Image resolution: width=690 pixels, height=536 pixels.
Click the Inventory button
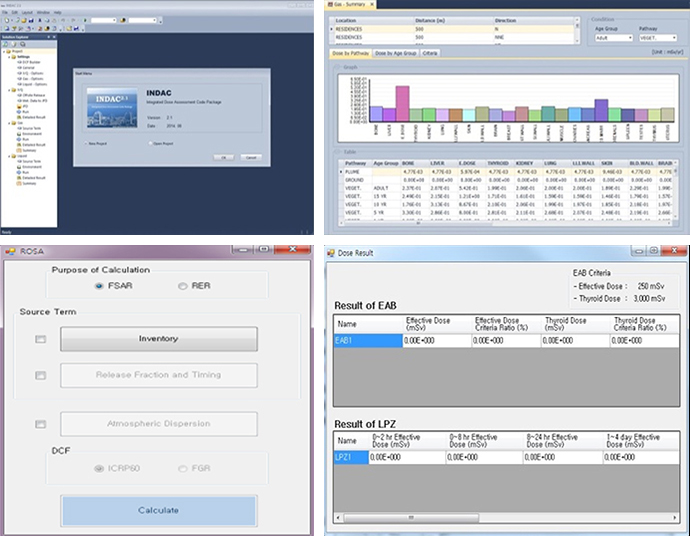[x=158, y=339]
